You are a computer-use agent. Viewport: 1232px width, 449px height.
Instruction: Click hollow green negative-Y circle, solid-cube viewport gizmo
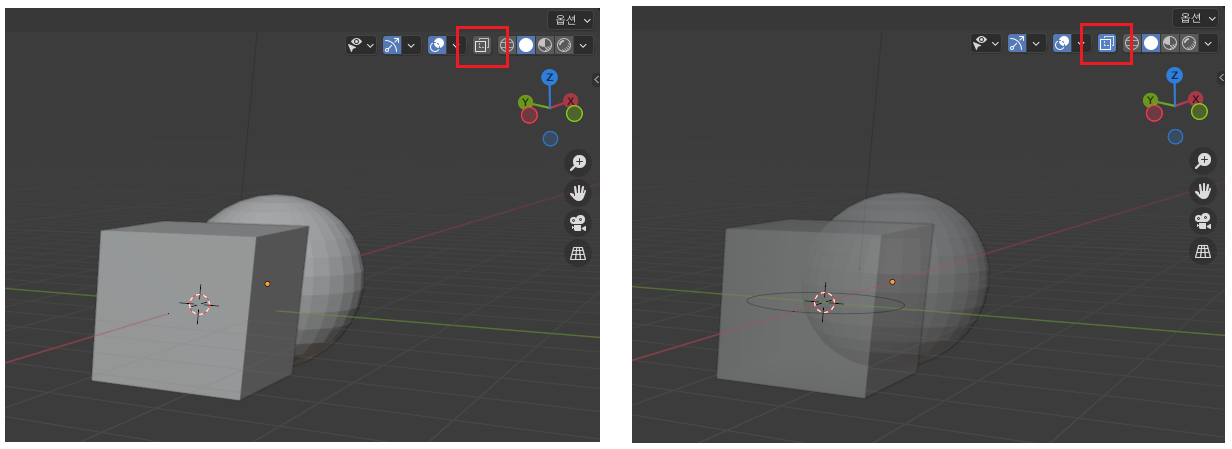click(574, 113)
